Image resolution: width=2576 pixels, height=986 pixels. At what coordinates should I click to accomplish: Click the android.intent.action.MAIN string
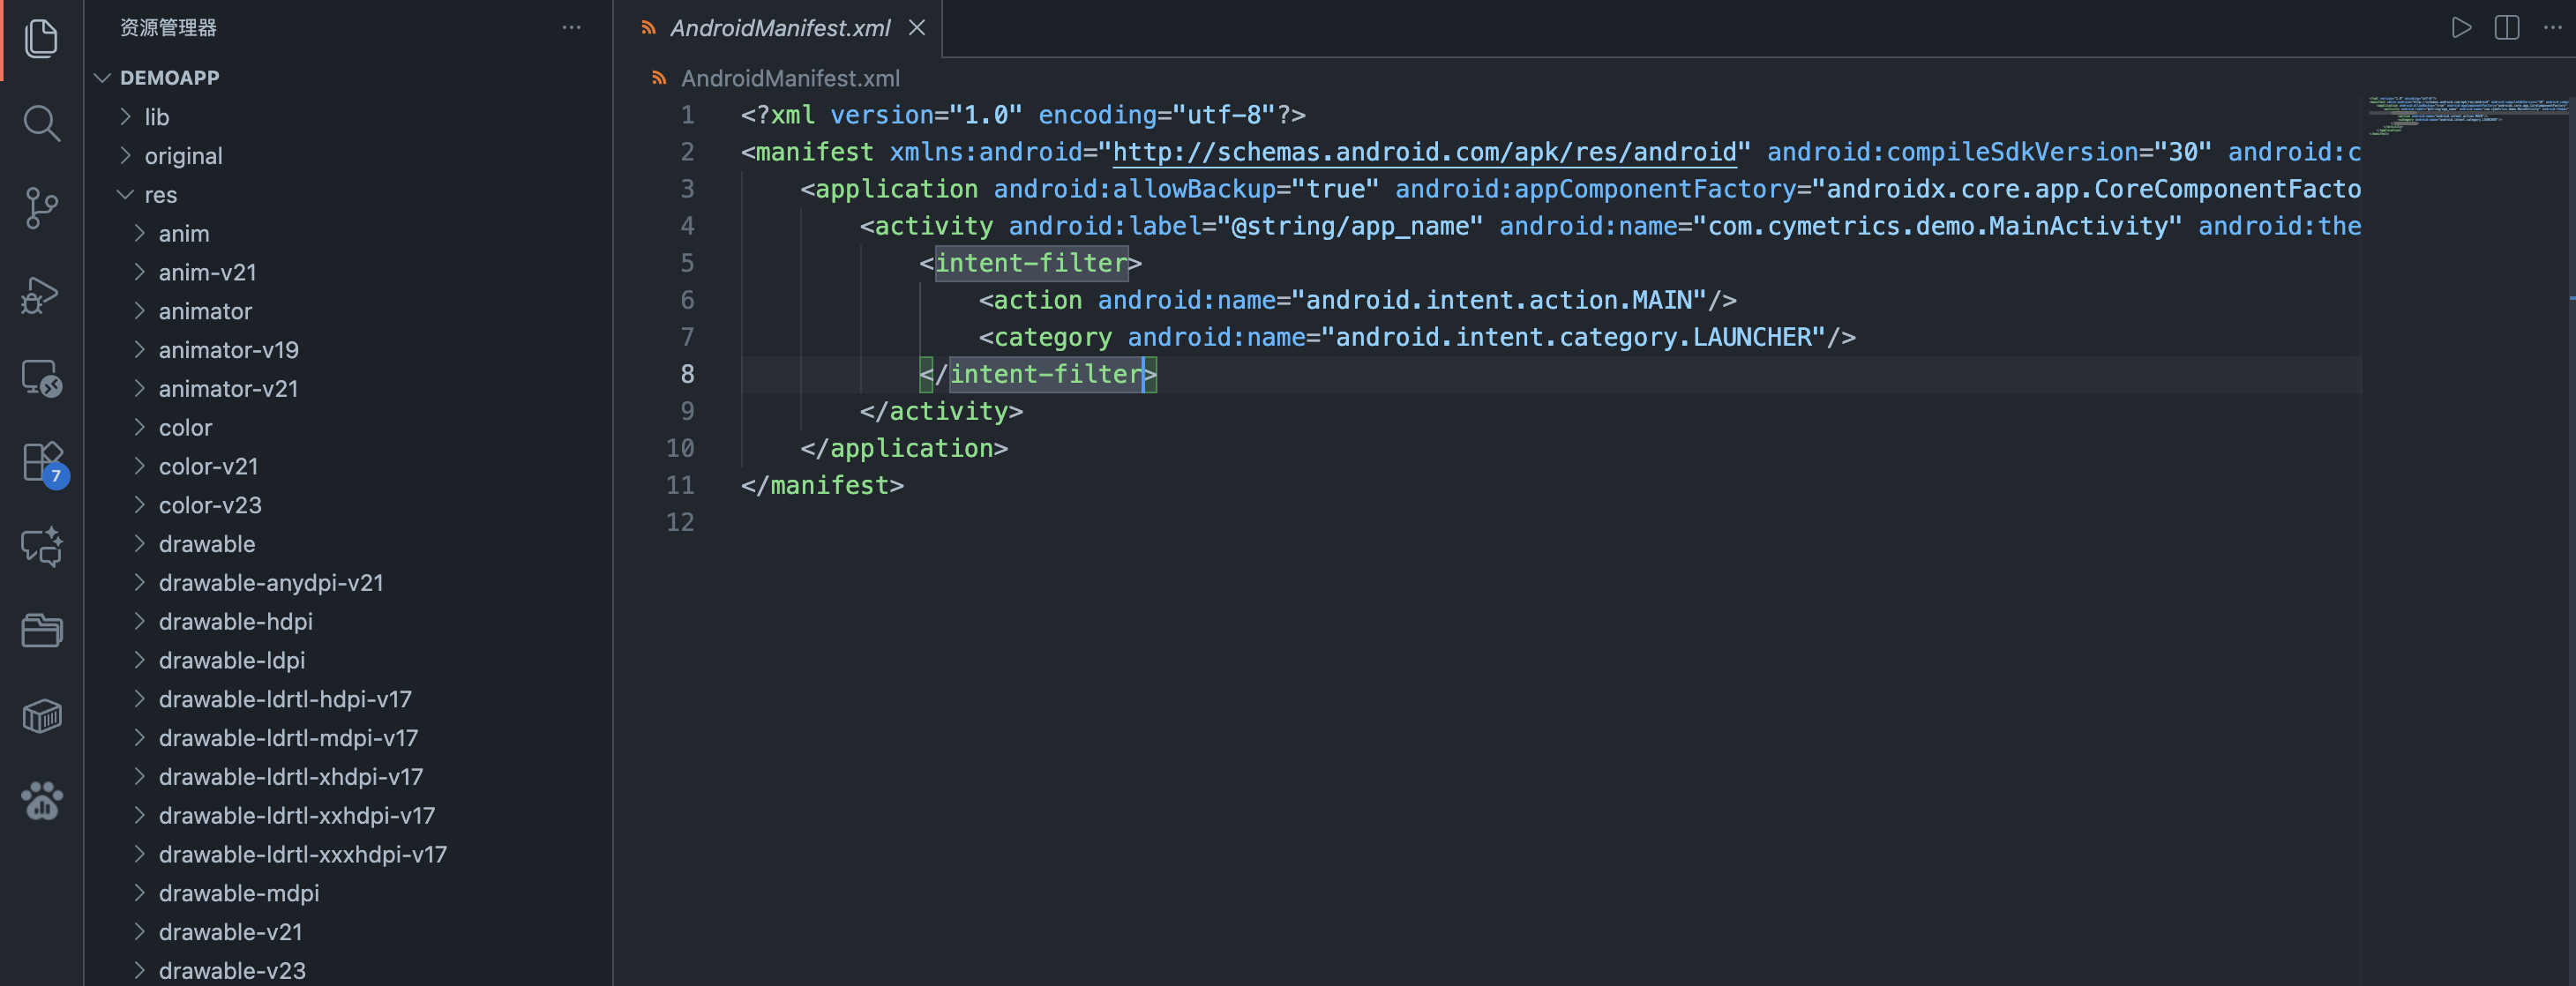(1498, 300)
